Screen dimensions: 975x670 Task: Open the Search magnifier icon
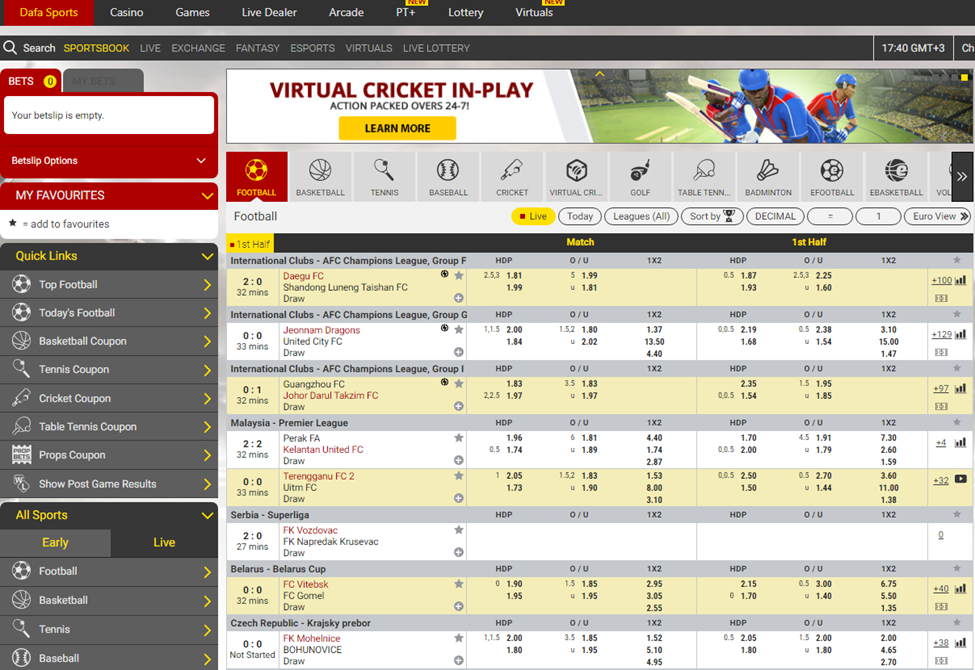click(x=10, y=47)
